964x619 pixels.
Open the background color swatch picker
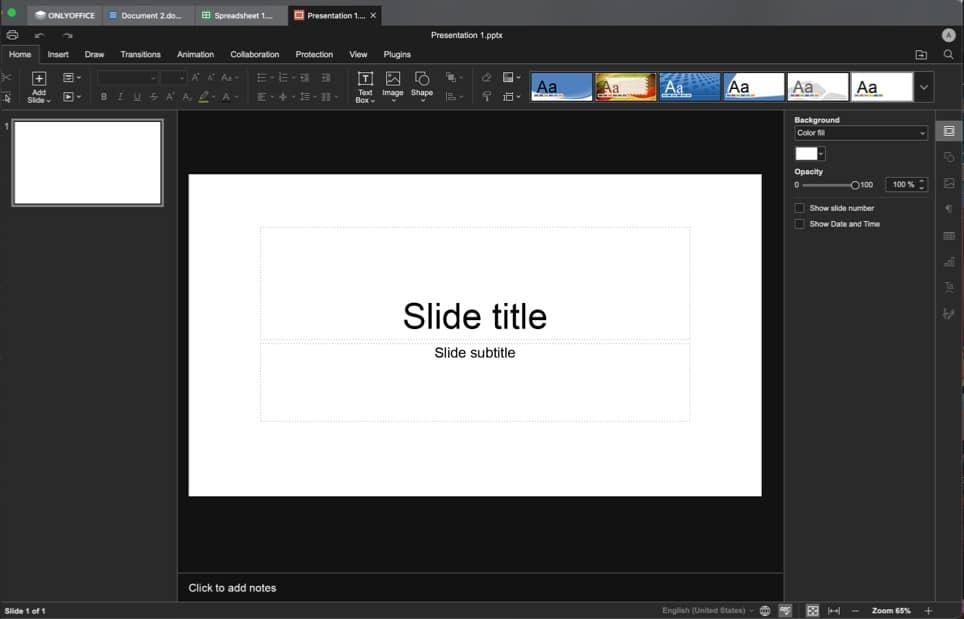click(x=810, y=154)
